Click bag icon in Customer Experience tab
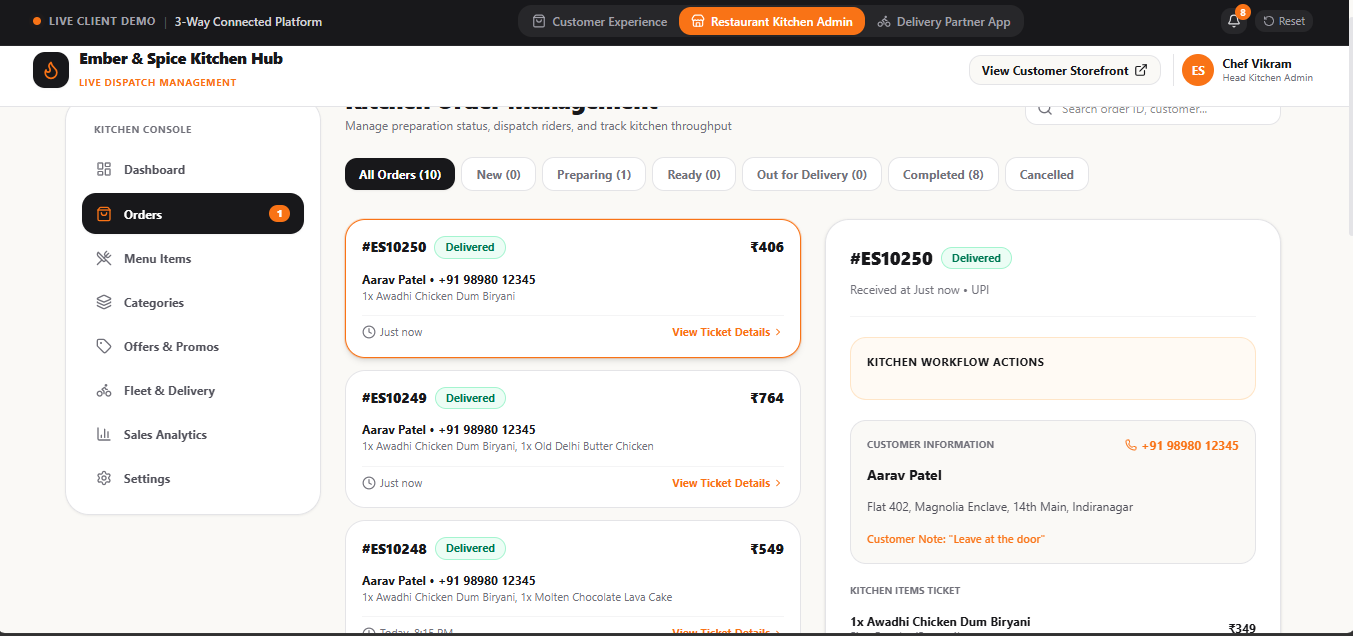 (539, 21)
